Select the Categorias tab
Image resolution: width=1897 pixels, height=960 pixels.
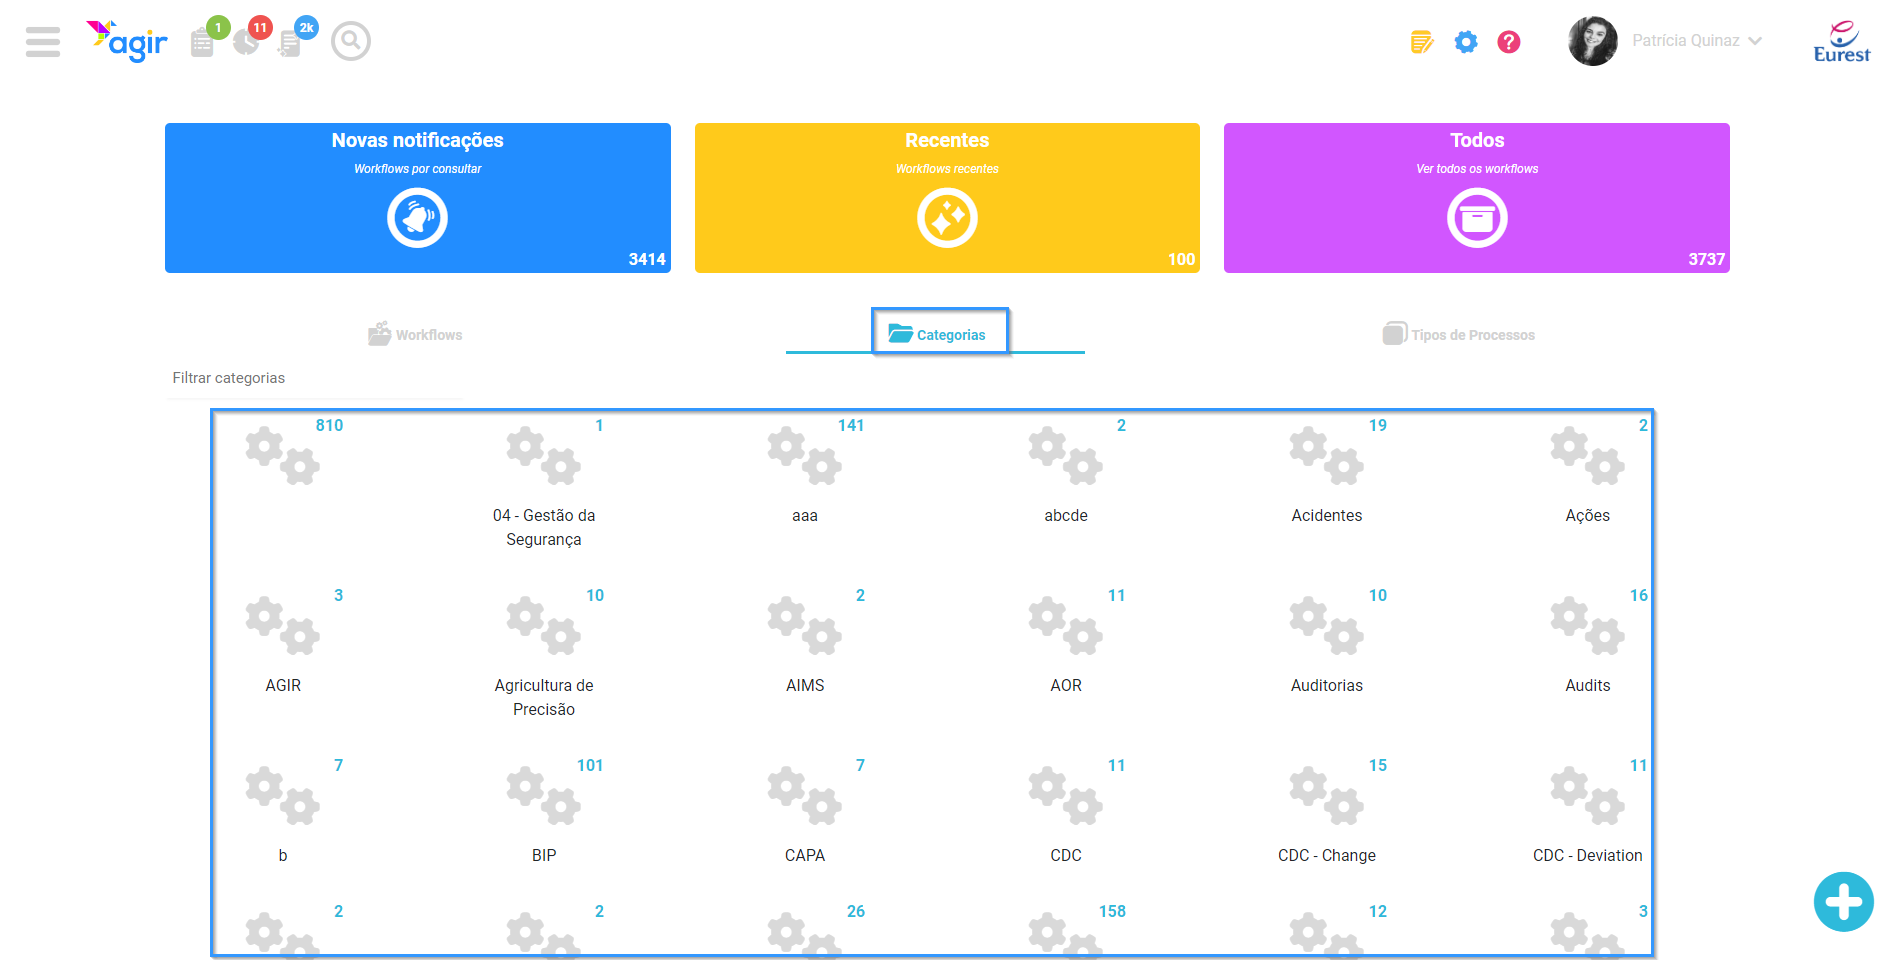(x=938, y=334)
